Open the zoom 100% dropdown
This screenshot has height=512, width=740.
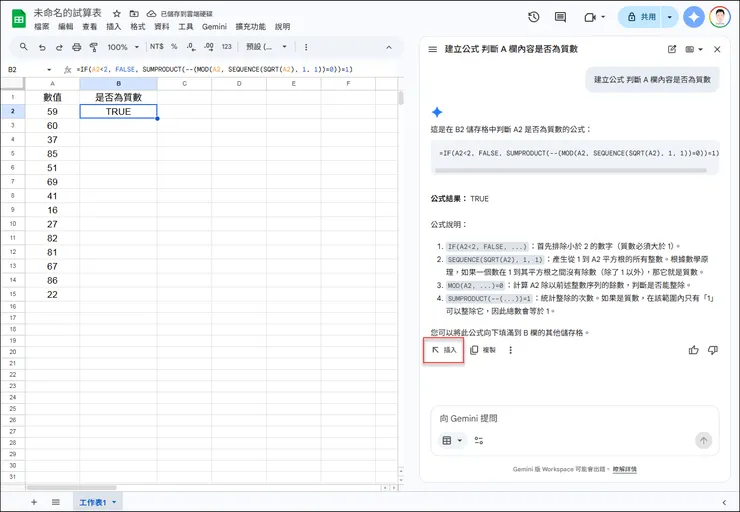tap(123, 47)
